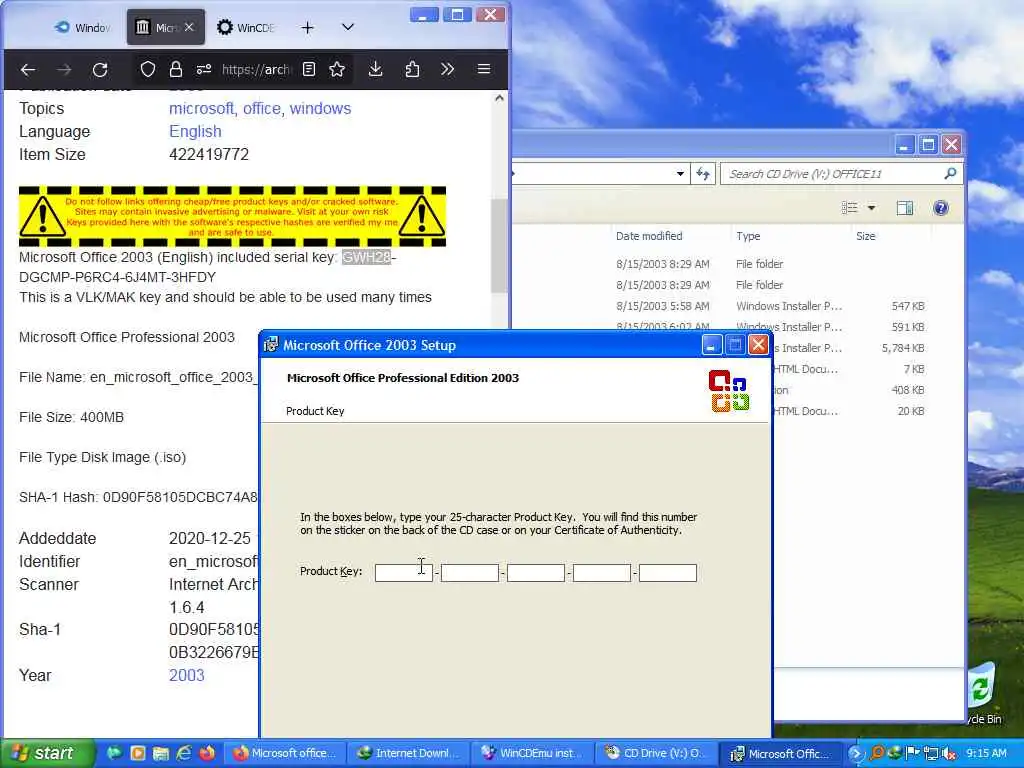The image size is (1024, 768).
Task: Open the microsoft topic link
Action: tap(201, 108)
